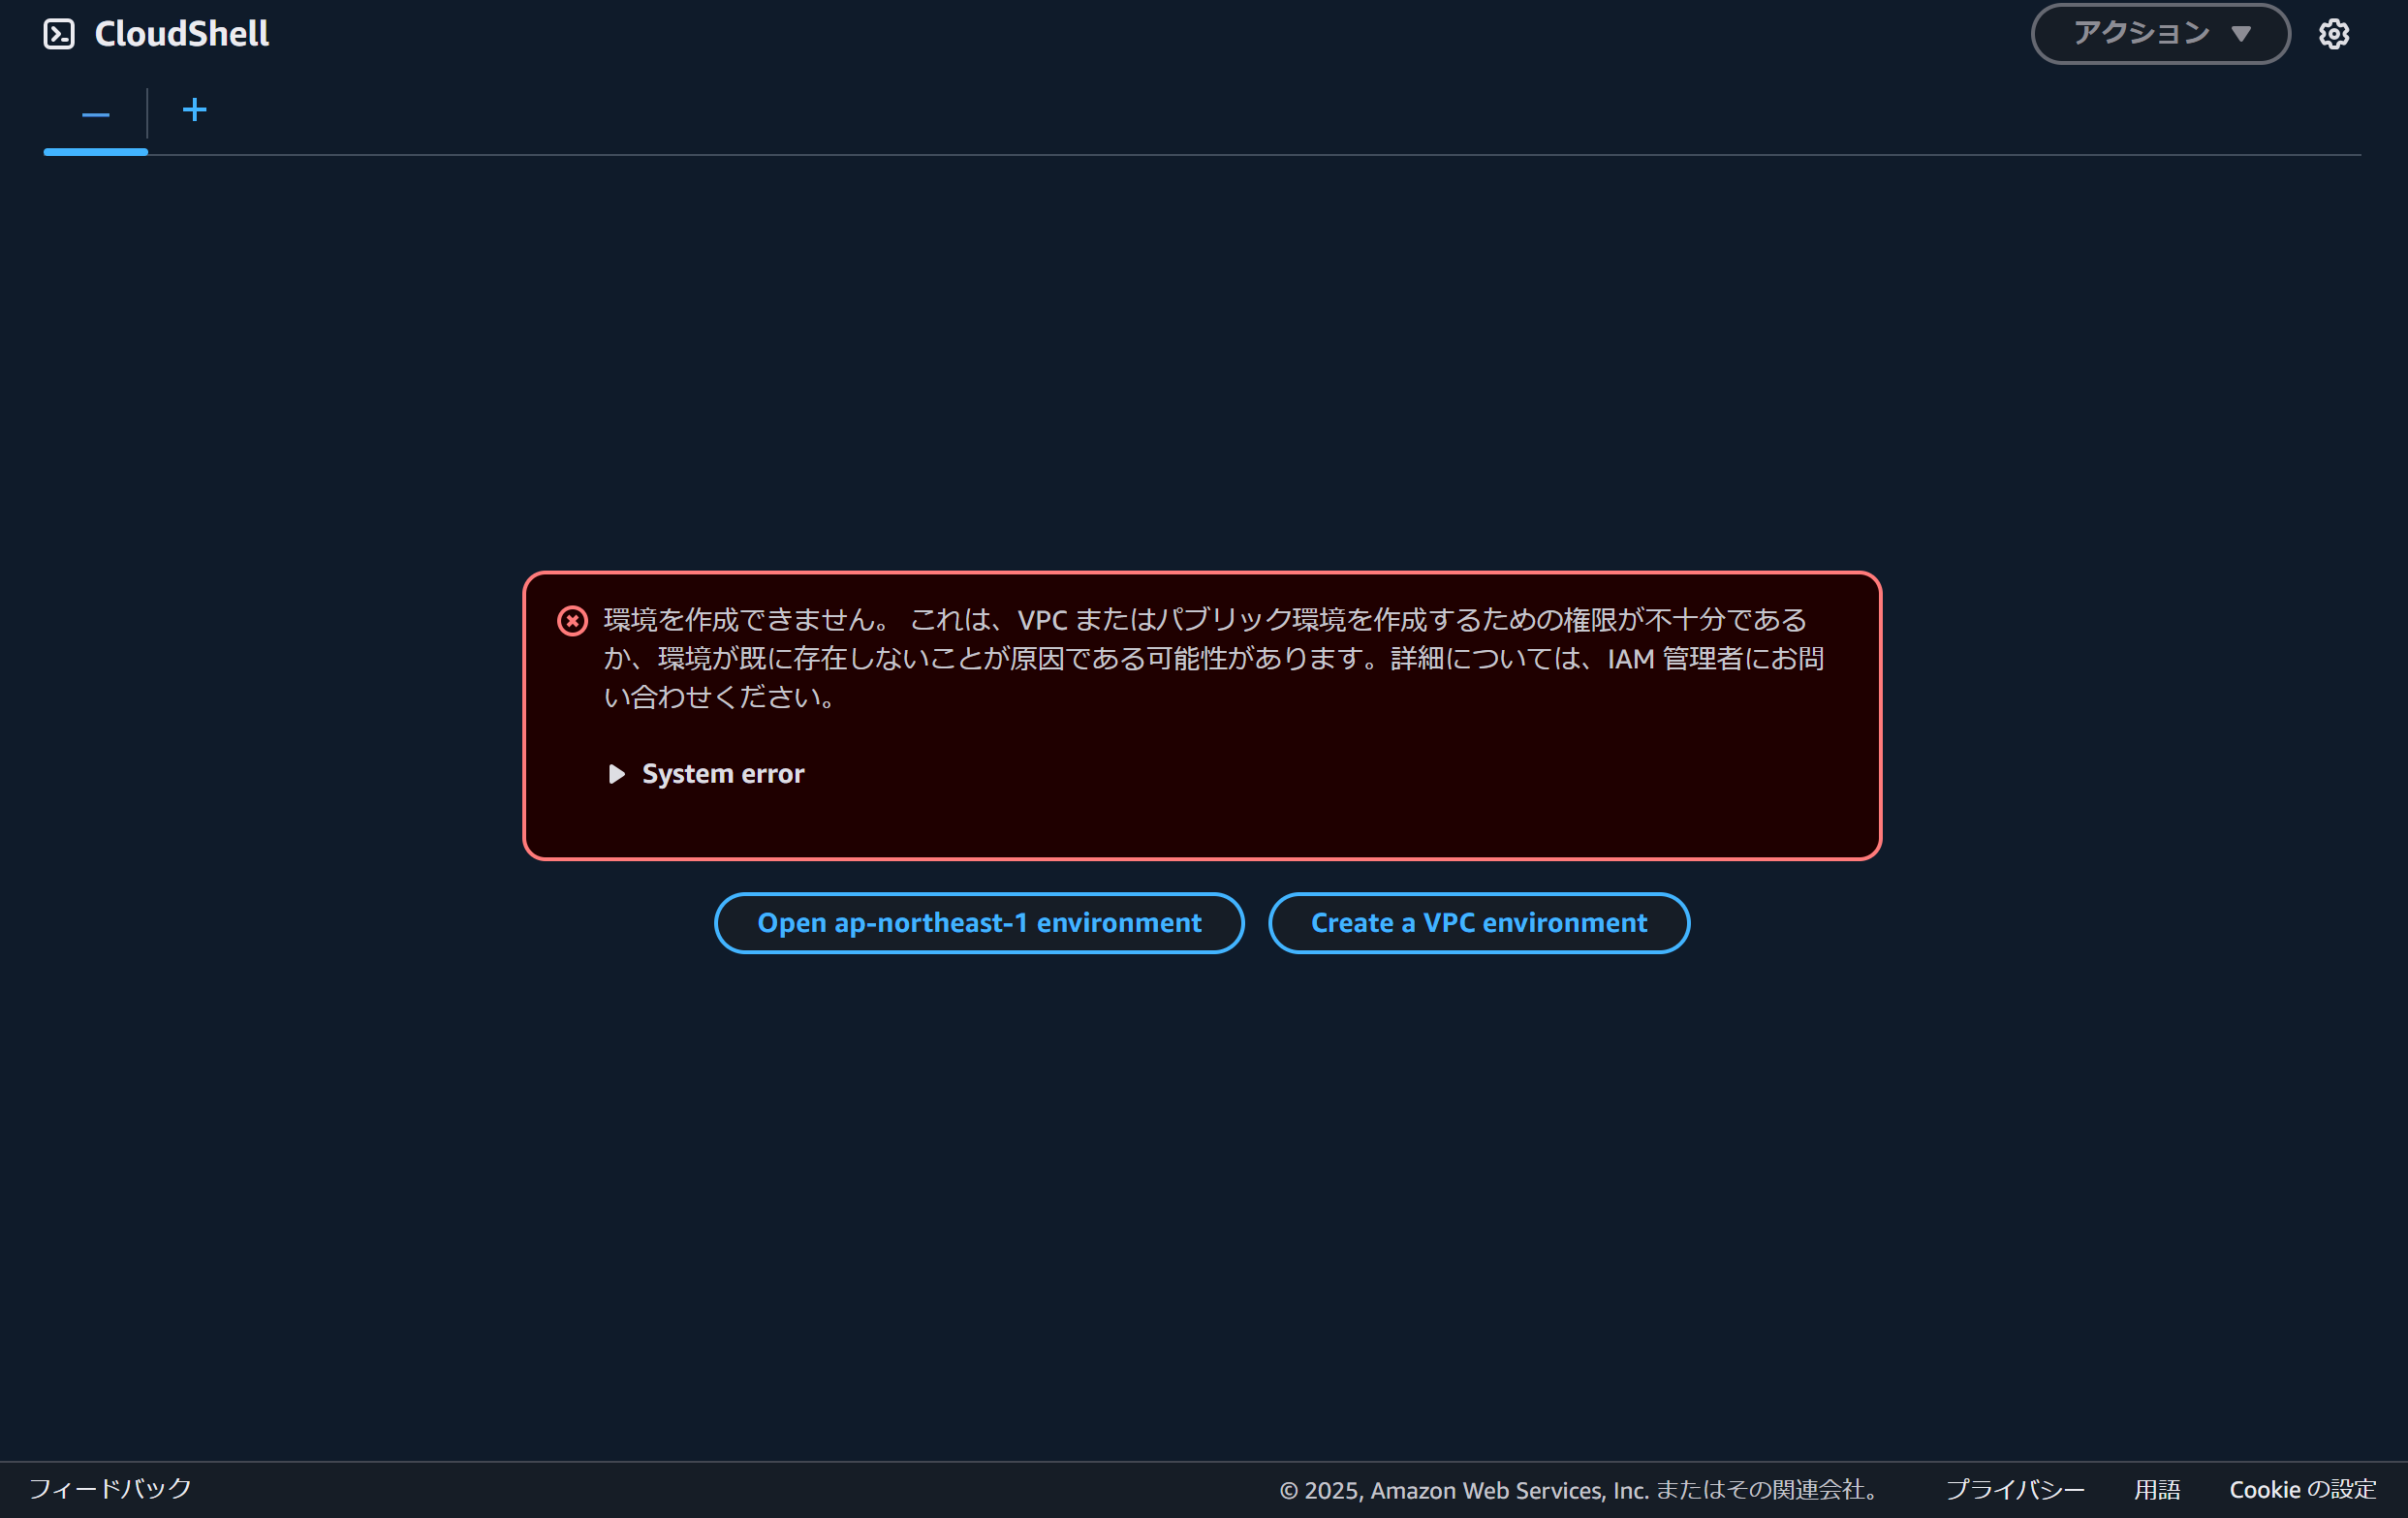Open the プライバシー link
This screenshot has height=1518, width=2408.
point(2014,1489)
